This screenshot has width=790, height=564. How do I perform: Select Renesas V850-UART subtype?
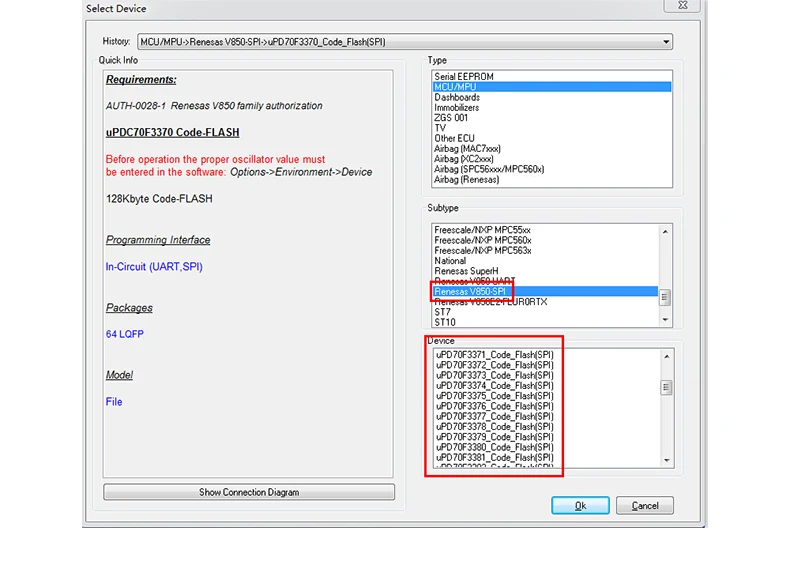tap(545, 281)
